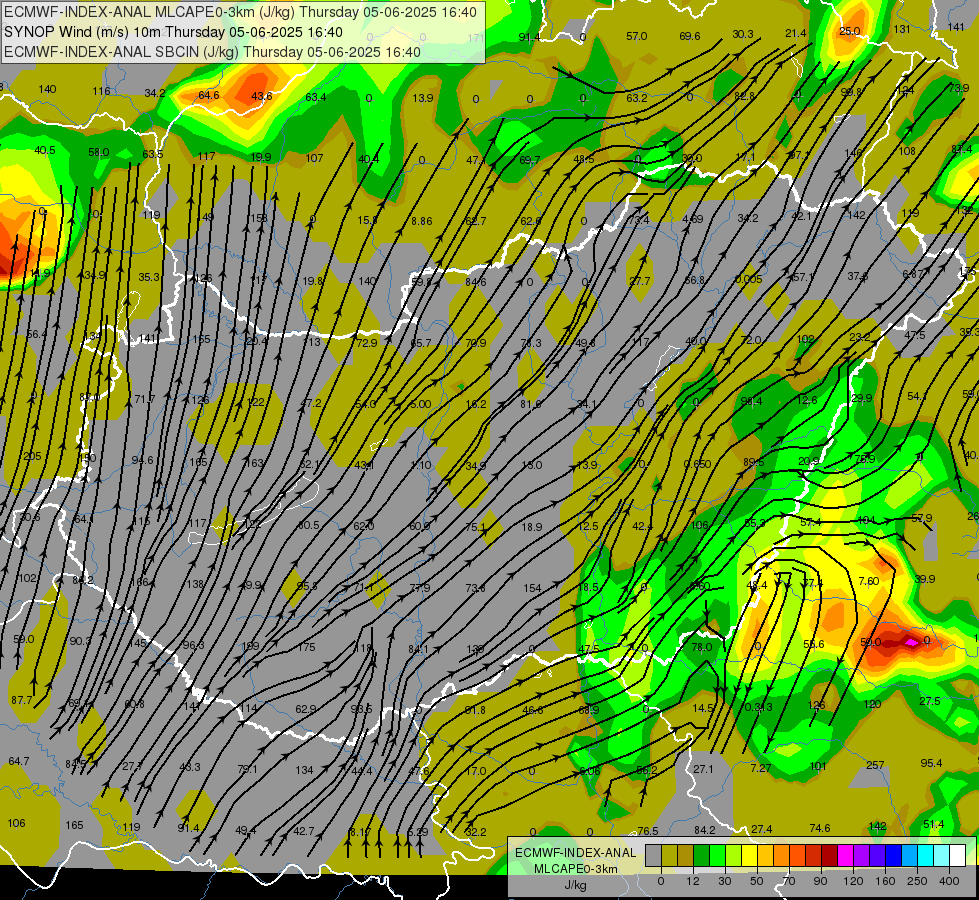Click map value 43.6 in the orange patch

tap(261, 96)
